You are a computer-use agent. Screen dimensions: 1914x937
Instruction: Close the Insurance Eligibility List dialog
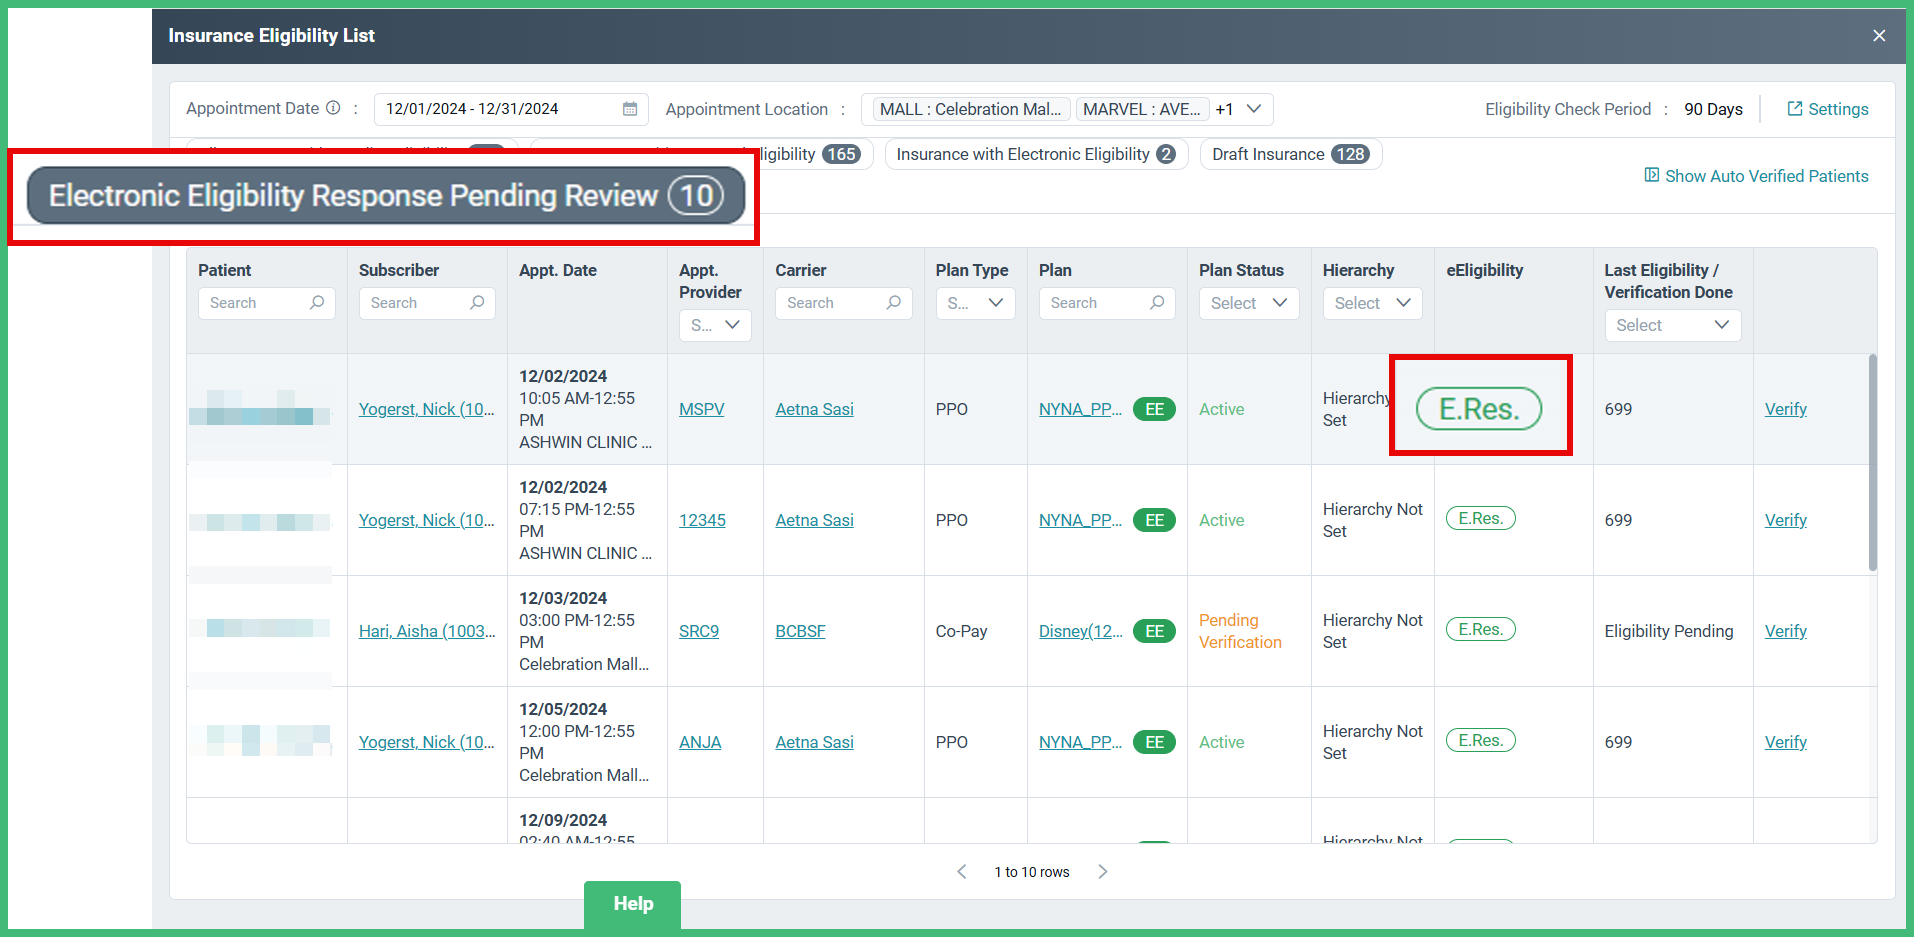pos(1879,36)
